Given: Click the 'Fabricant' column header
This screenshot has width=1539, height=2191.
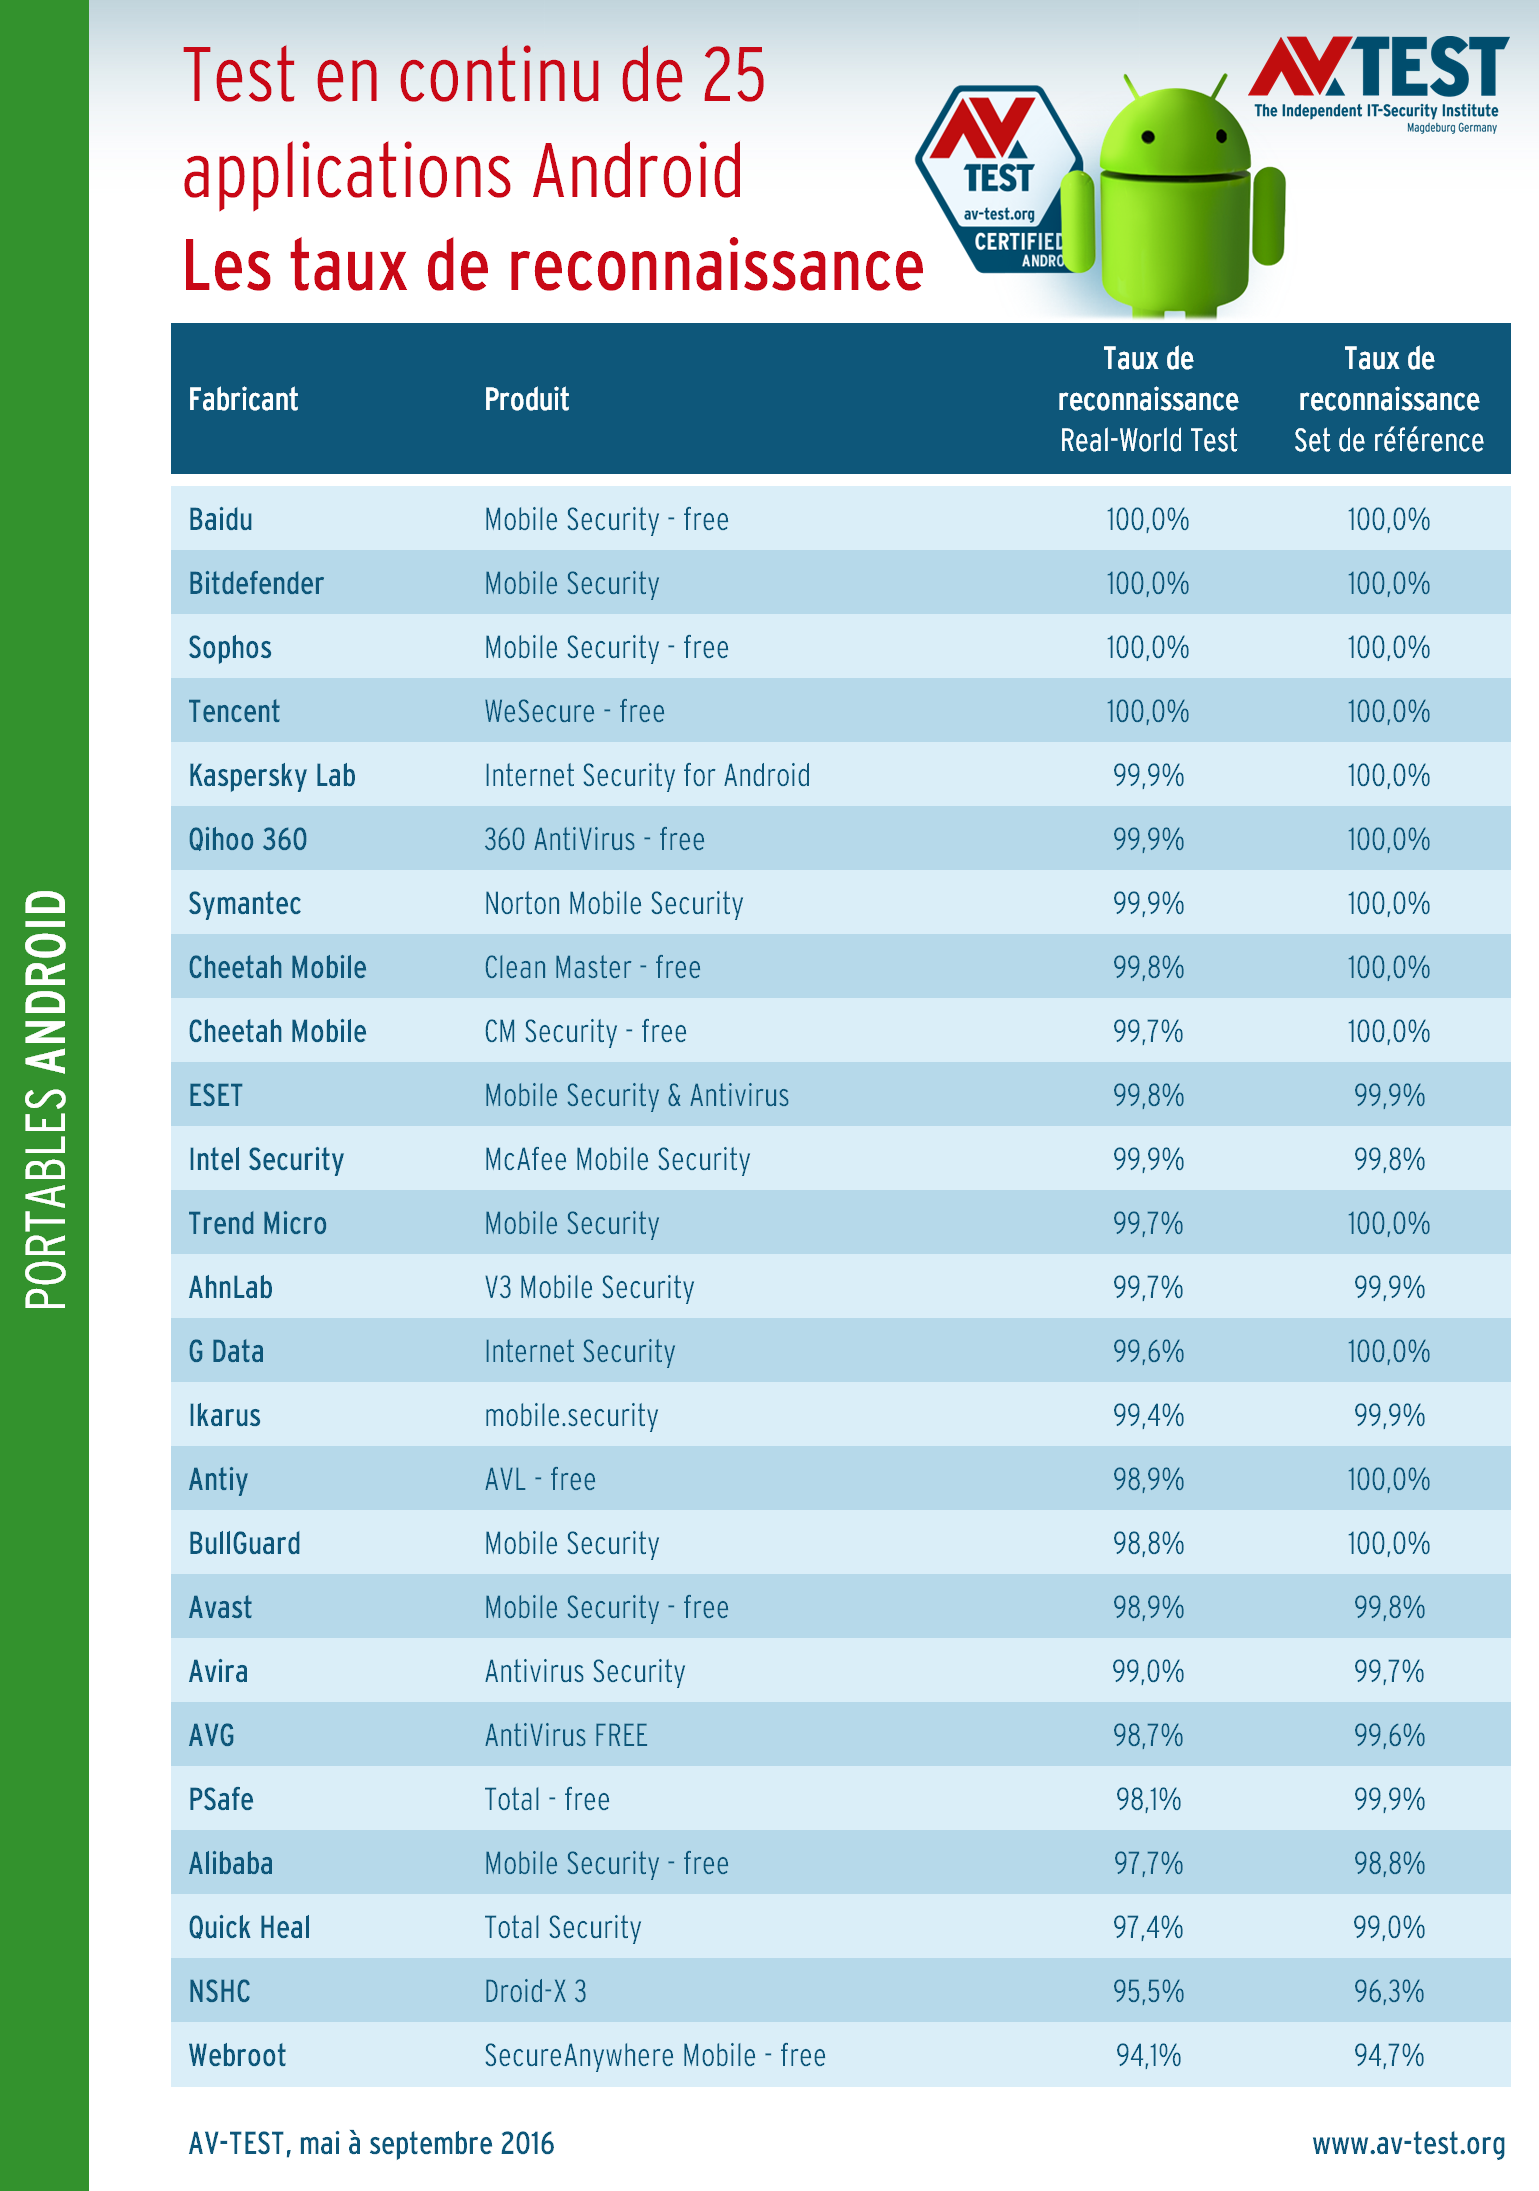Looking at the screenshot, I should tap(243, 399).
